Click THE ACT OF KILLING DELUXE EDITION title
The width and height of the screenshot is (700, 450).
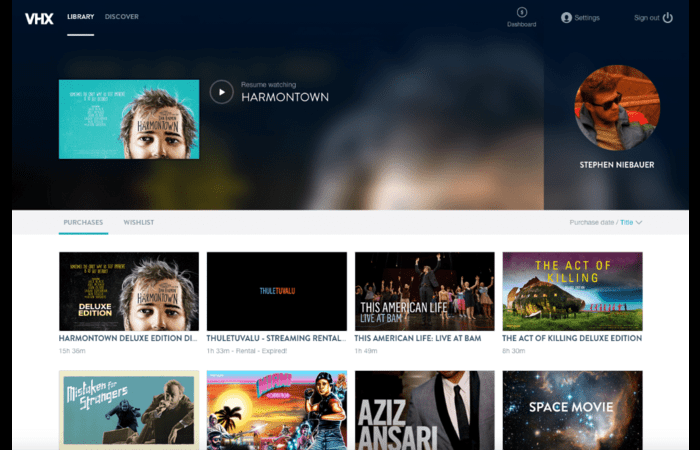[572, 338]
